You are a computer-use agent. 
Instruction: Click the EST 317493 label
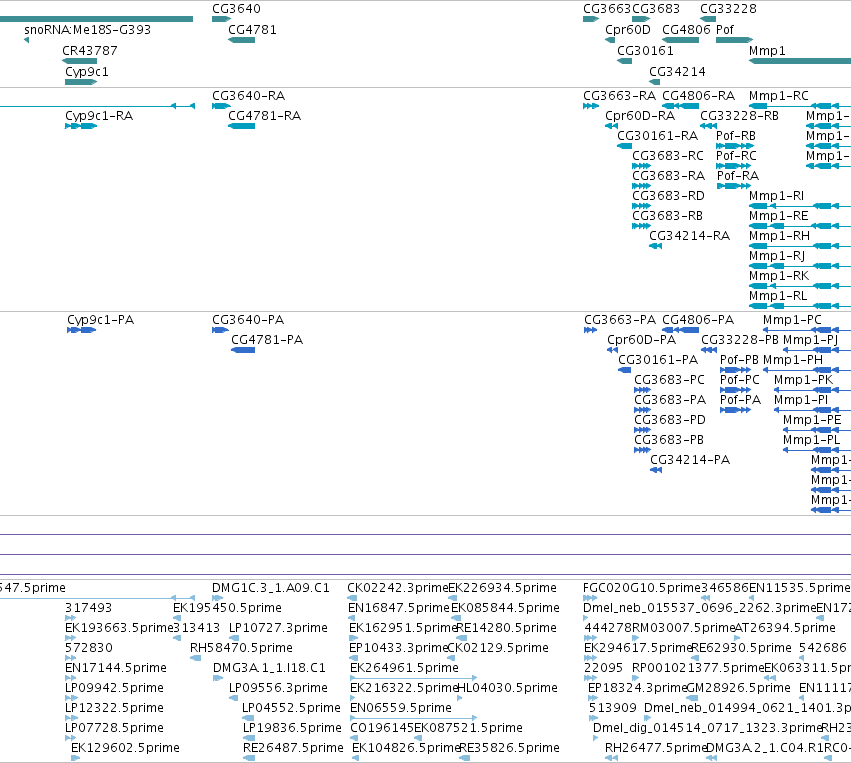click(88, 608)
